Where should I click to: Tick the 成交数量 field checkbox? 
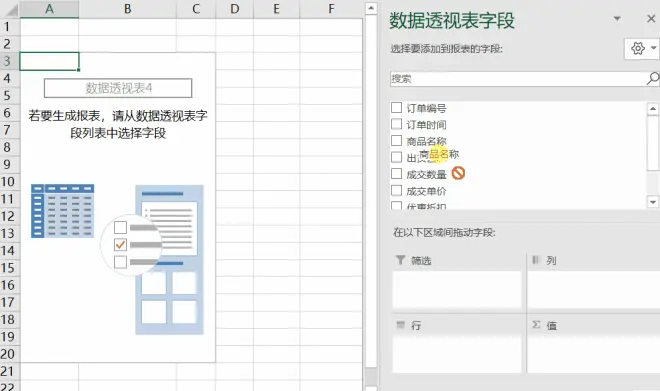[x=397, y=173]
